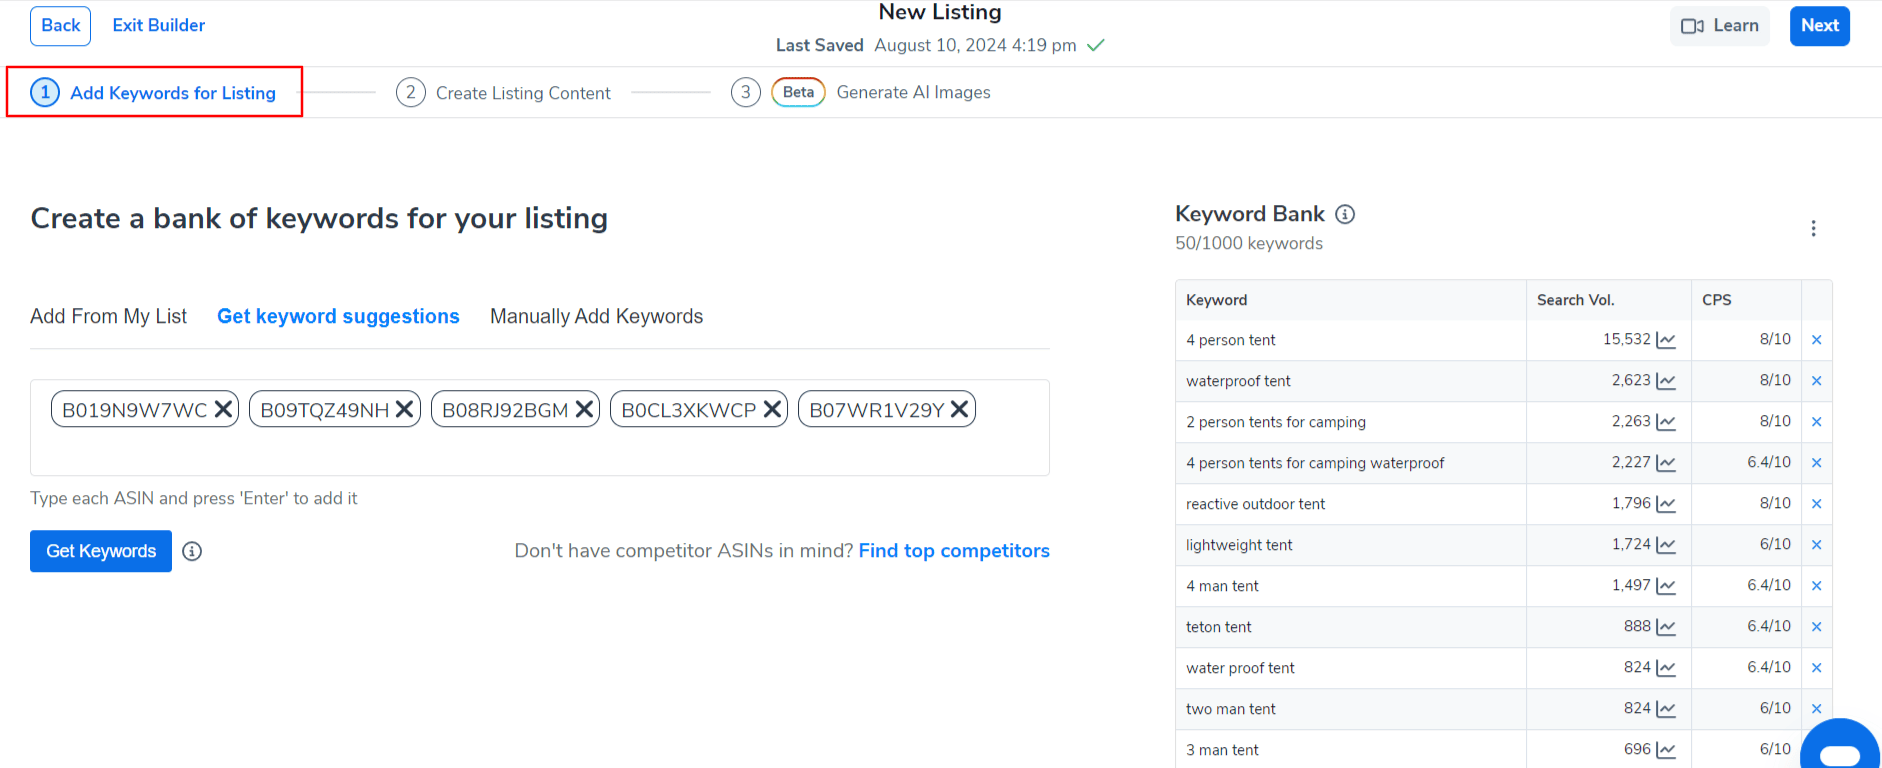Switch to Manually Add Keywords tab
Screen dimensions: 1882x768
596,316
